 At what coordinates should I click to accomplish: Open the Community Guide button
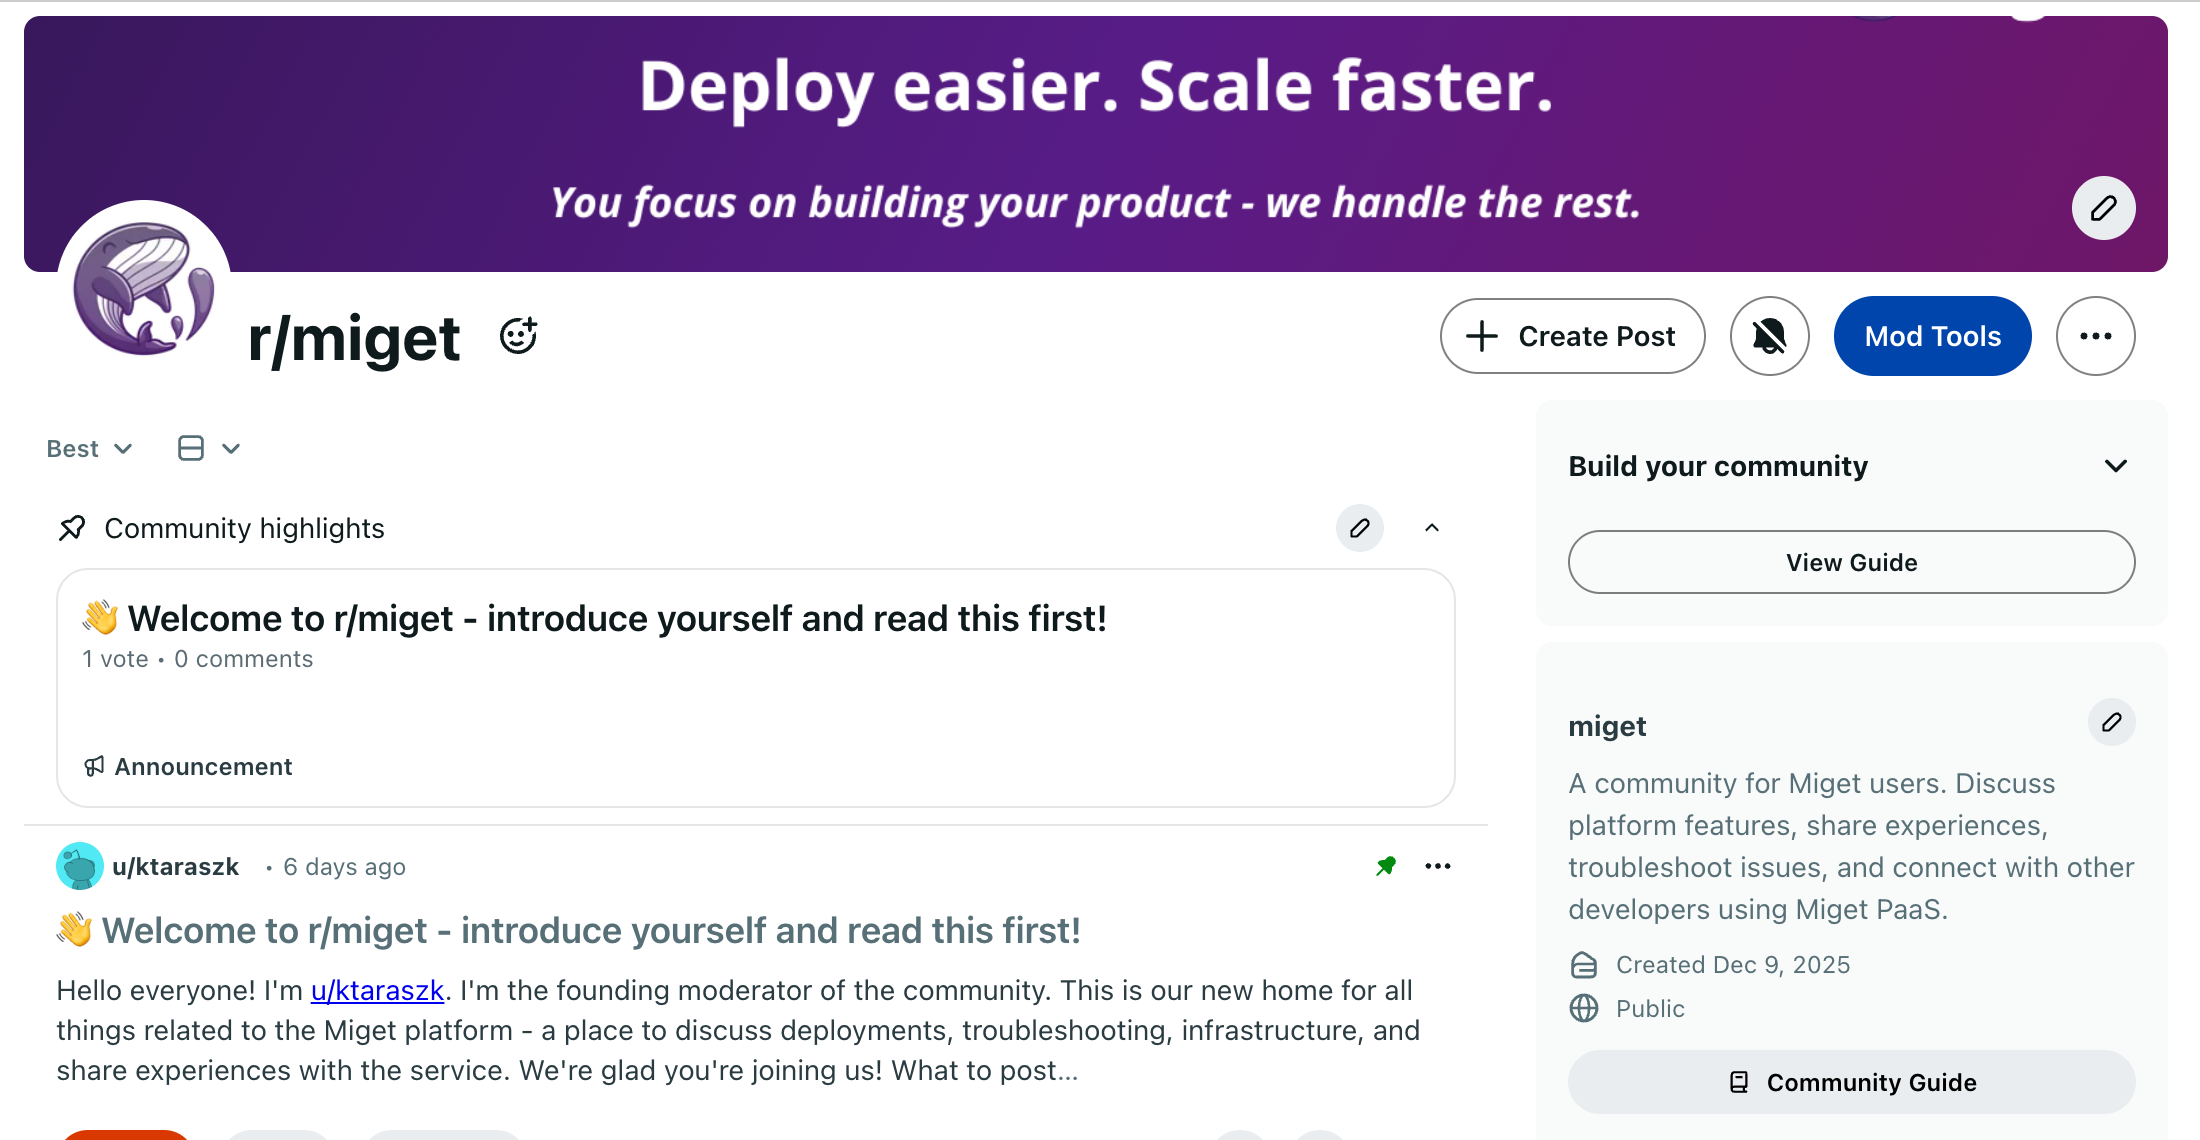pyautogui.click(x=1851, y=1082)
